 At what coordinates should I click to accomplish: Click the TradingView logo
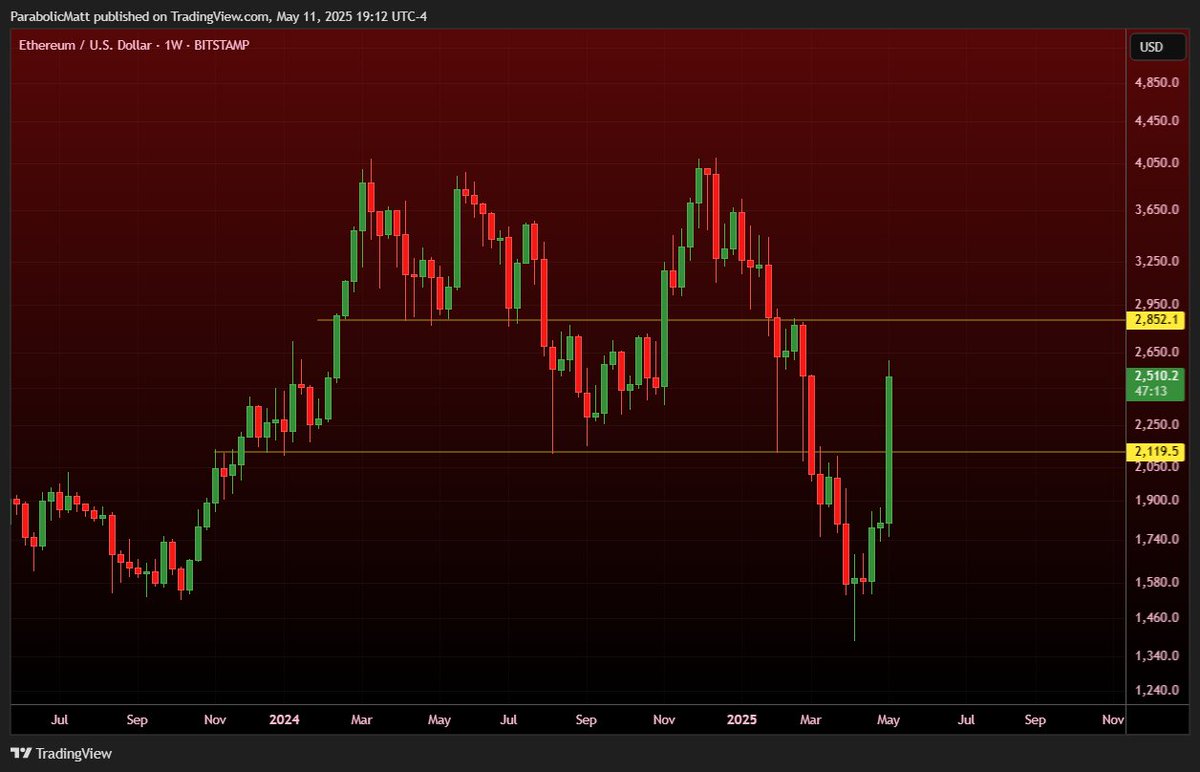61,753
